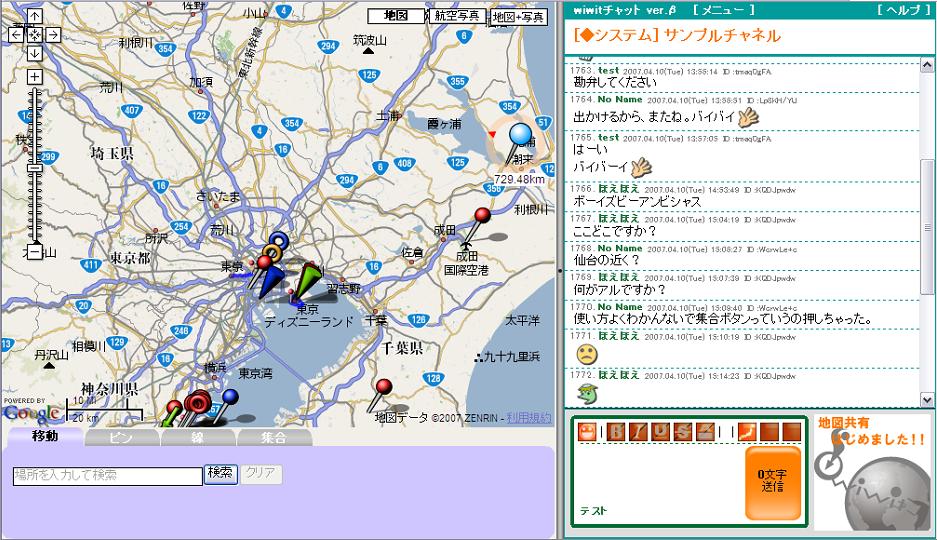
Task: Pan the map left with the arrow button
Action: click(16, 35)
